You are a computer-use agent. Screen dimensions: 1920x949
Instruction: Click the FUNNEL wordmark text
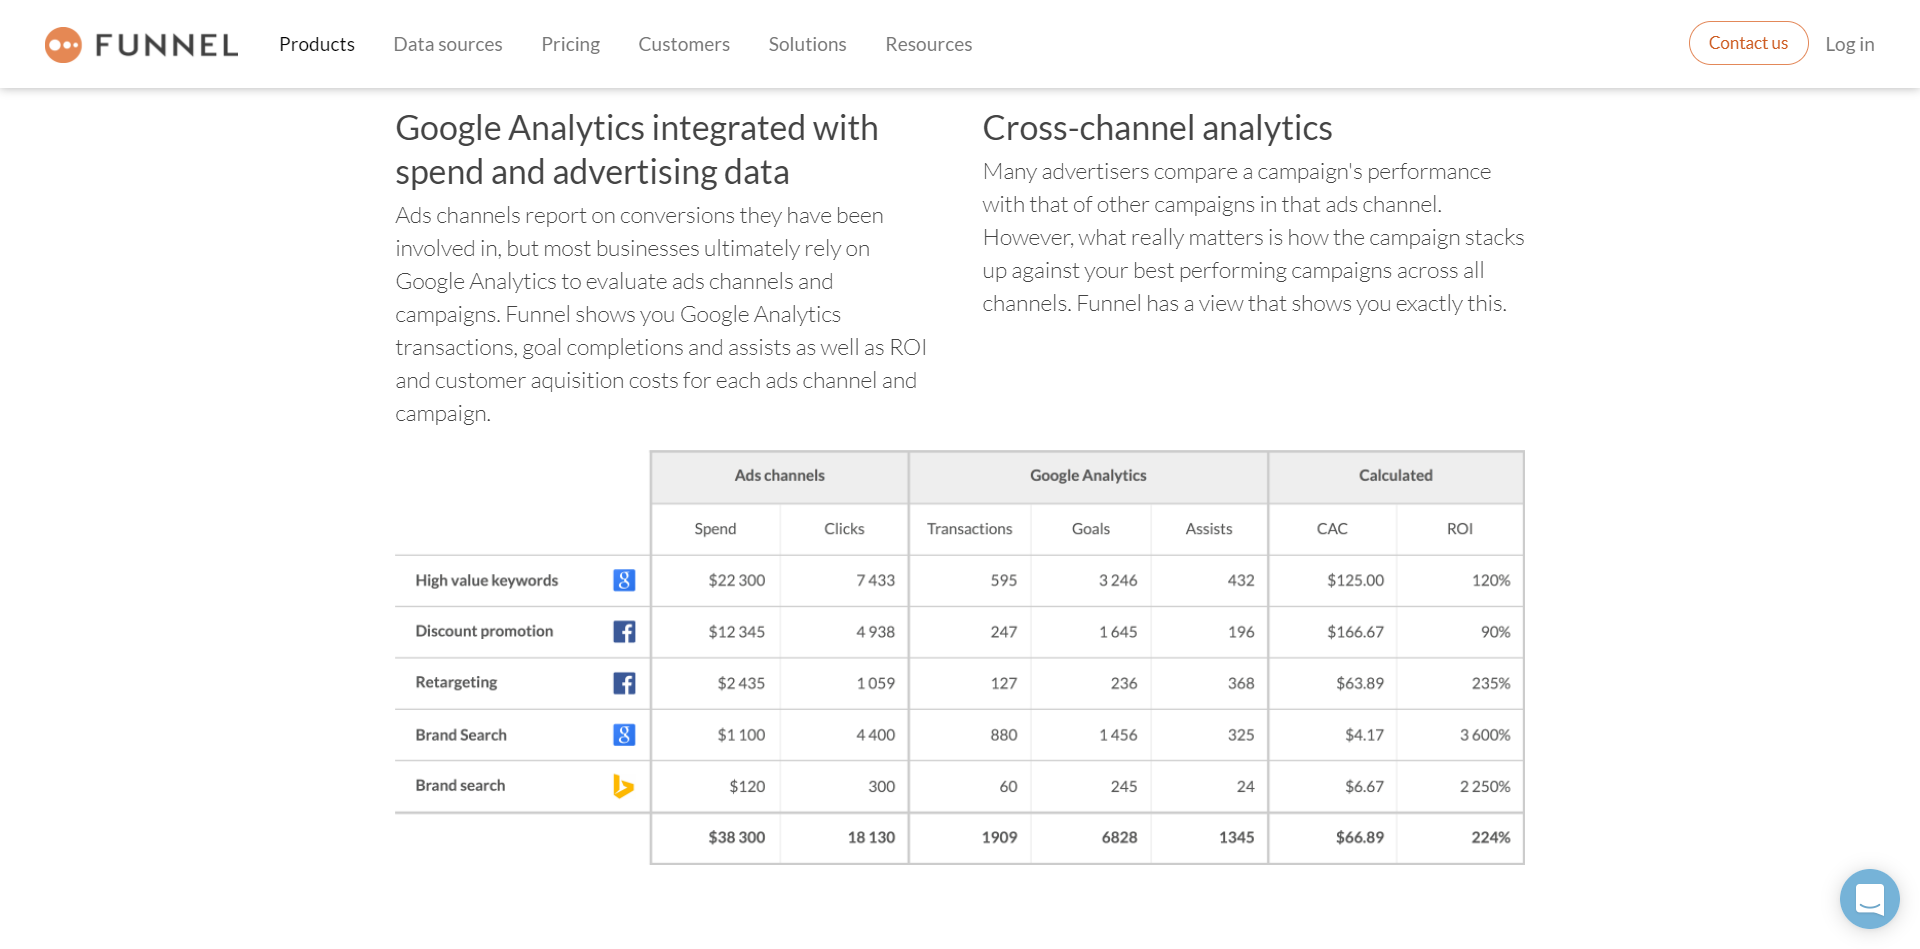point(166,45)
